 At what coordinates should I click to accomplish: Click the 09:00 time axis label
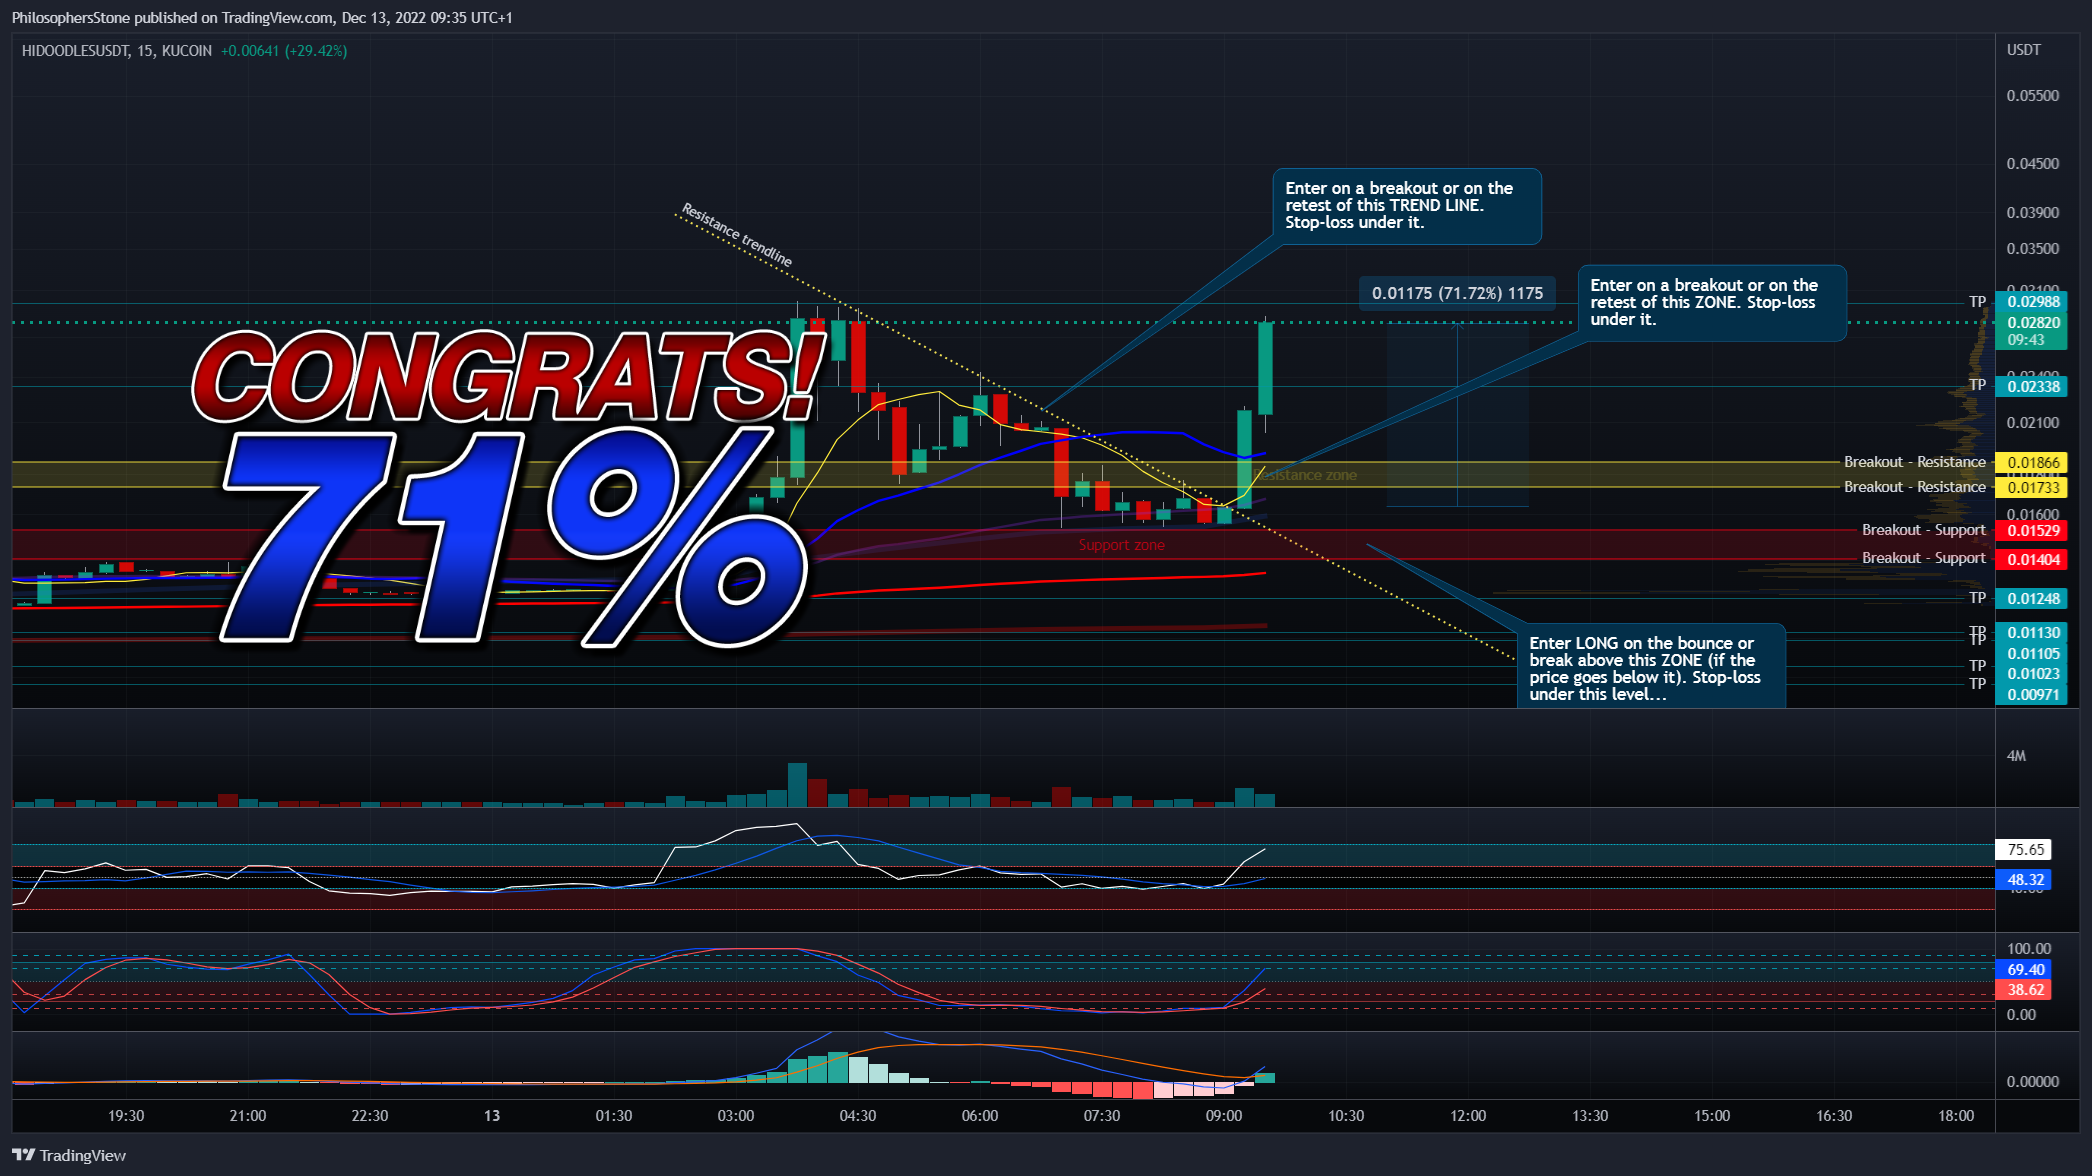pos(1224,1116)
